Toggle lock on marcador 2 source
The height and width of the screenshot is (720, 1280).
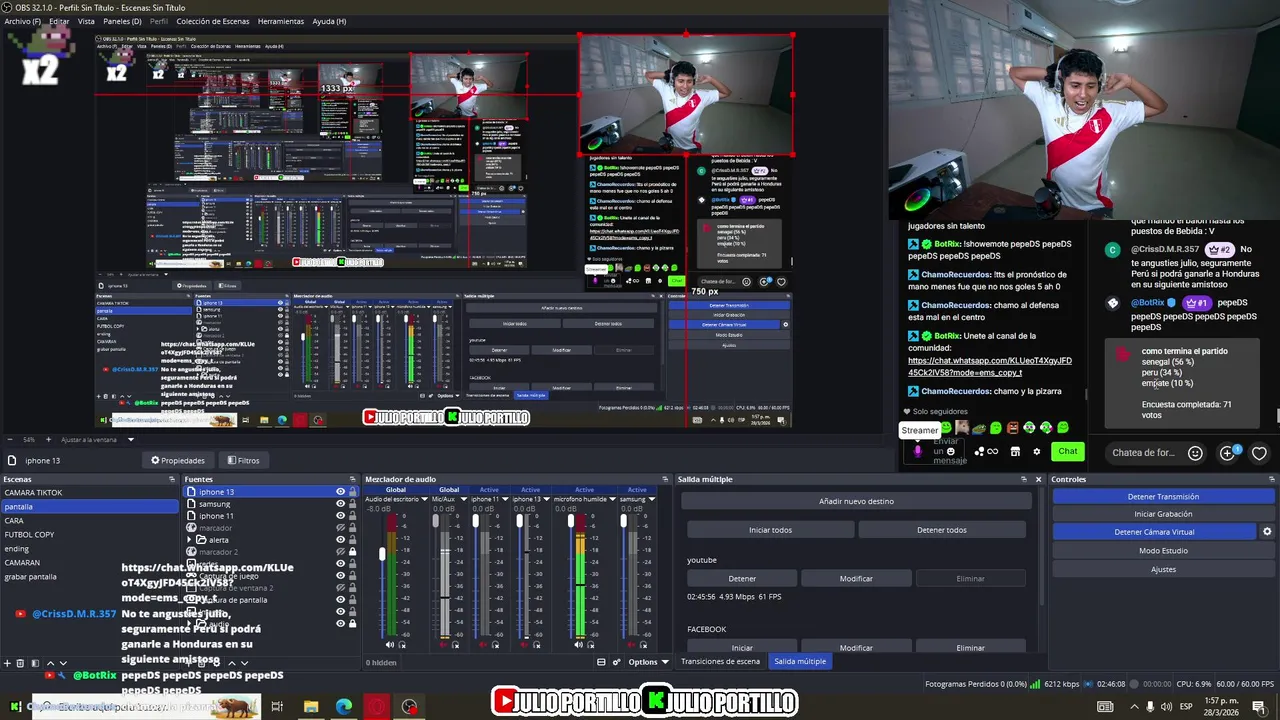(x=352, y=552)
